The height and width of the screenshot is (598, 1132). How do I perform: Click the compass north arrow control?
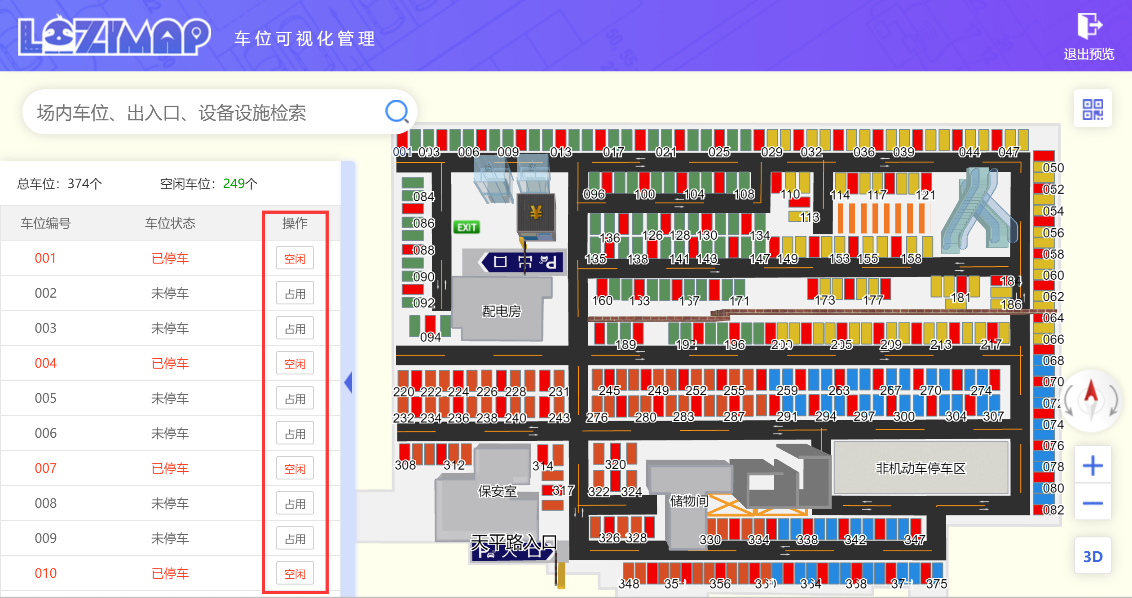1091,399
